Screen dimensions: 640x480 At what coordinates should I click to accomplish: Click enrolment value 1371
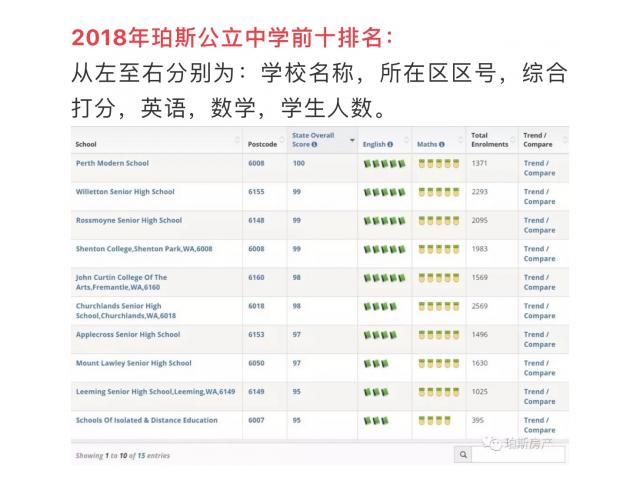479,163
